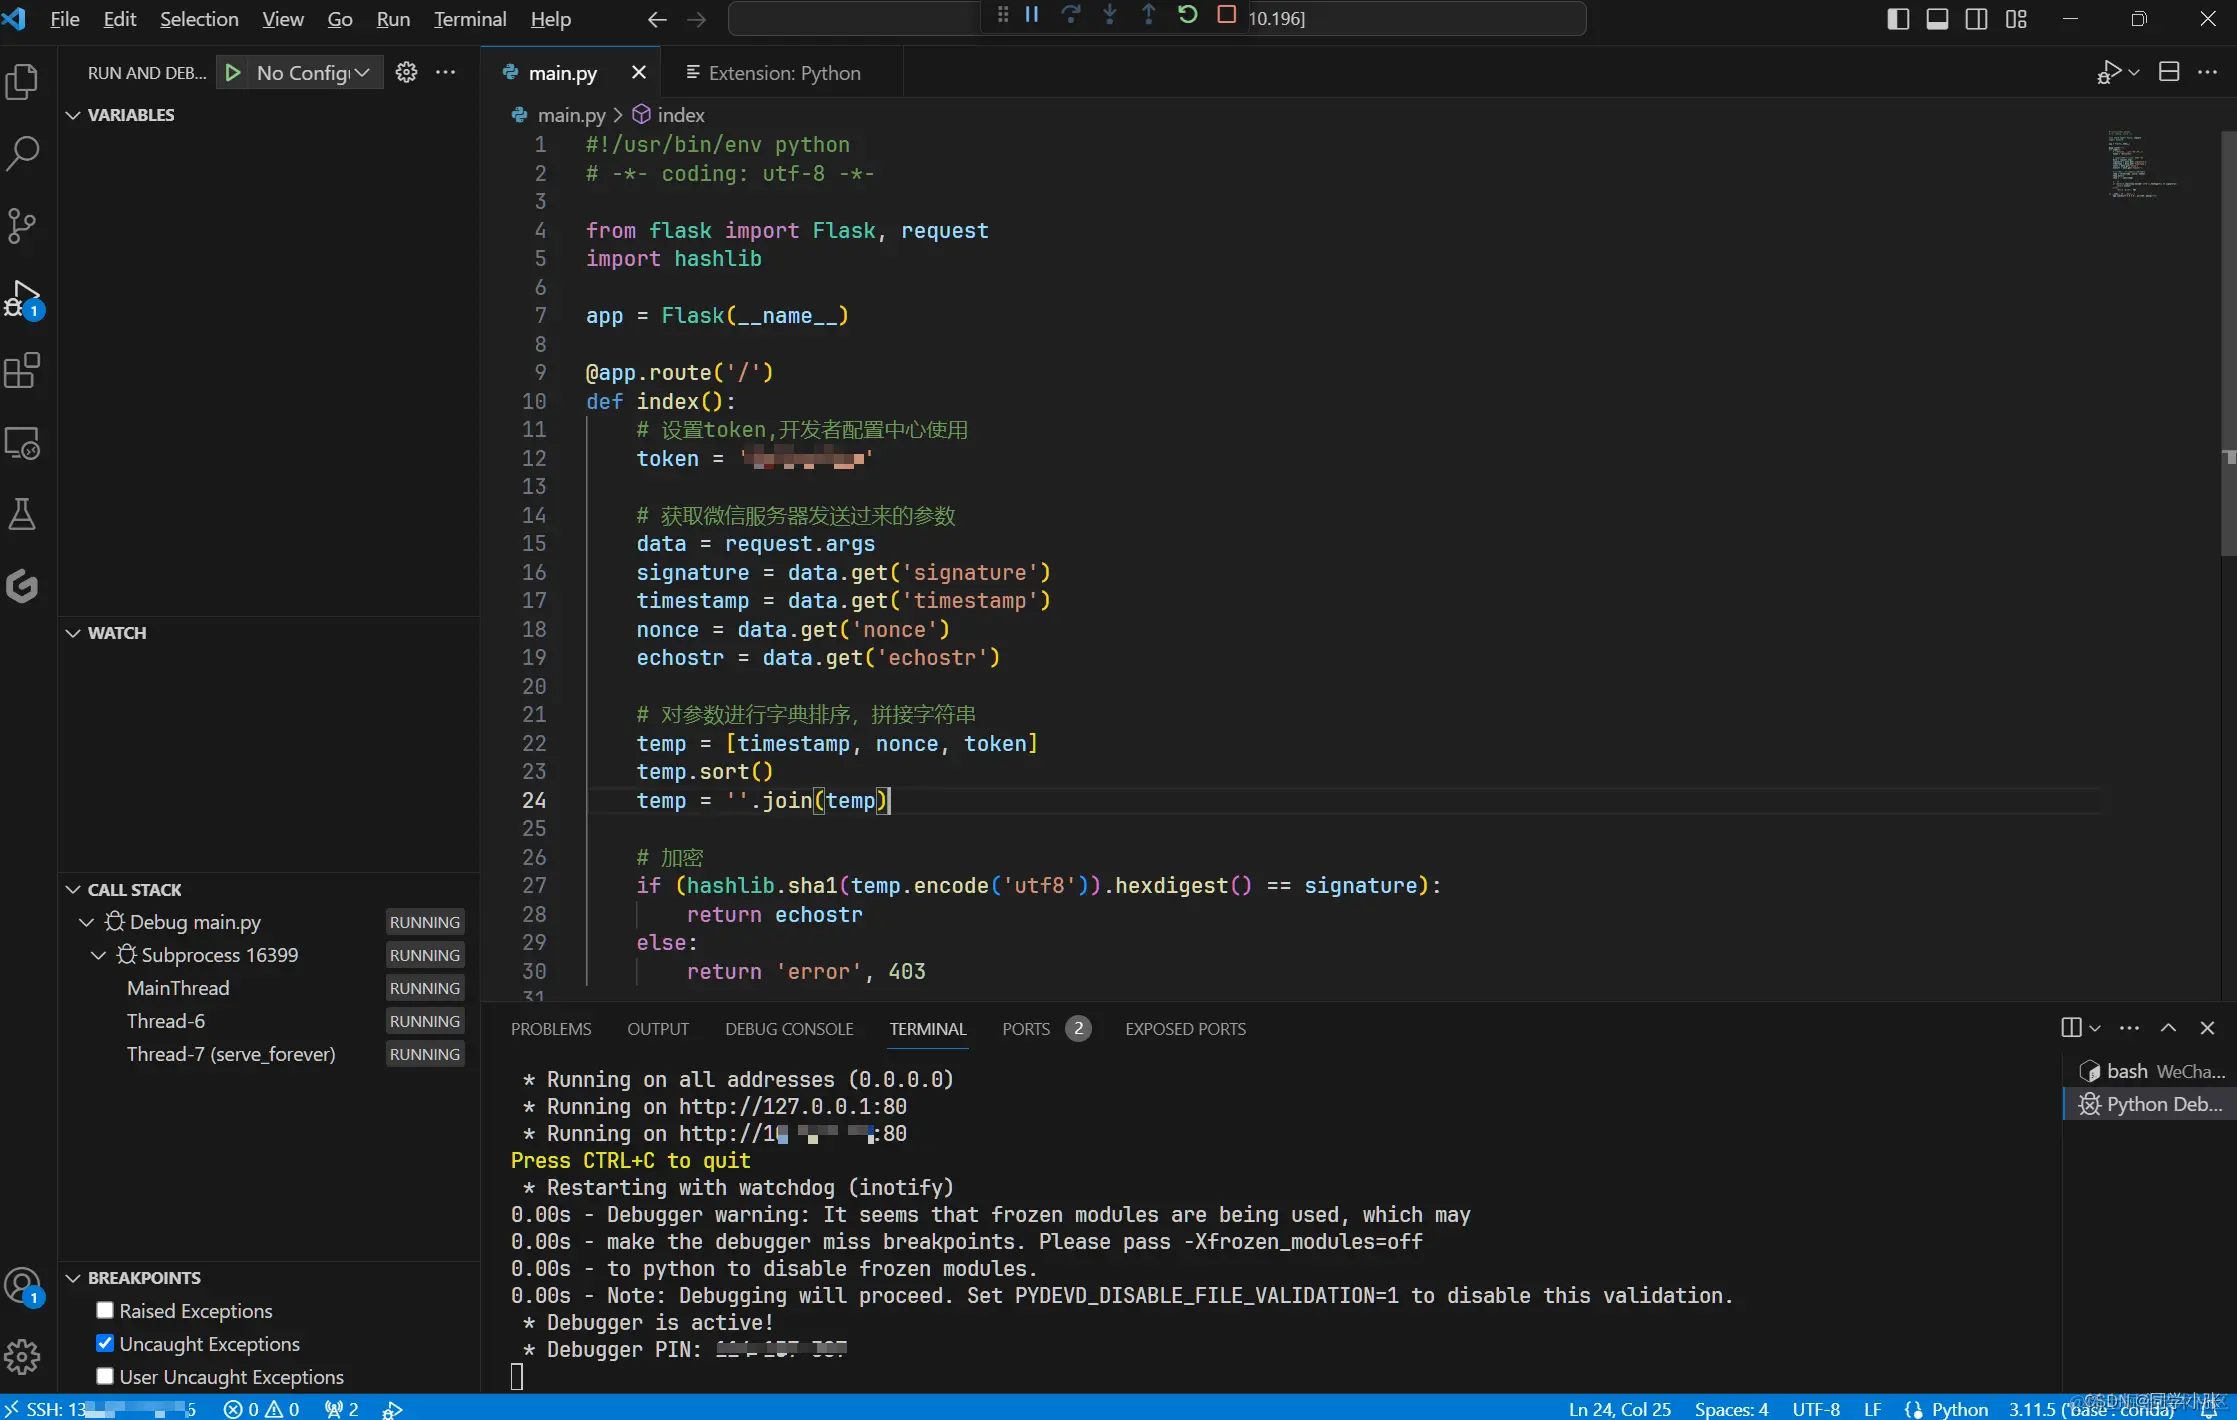Open launch.json via debug gear icon
The width and height of the screenshot is (2237, 1420).
point(406,72)
